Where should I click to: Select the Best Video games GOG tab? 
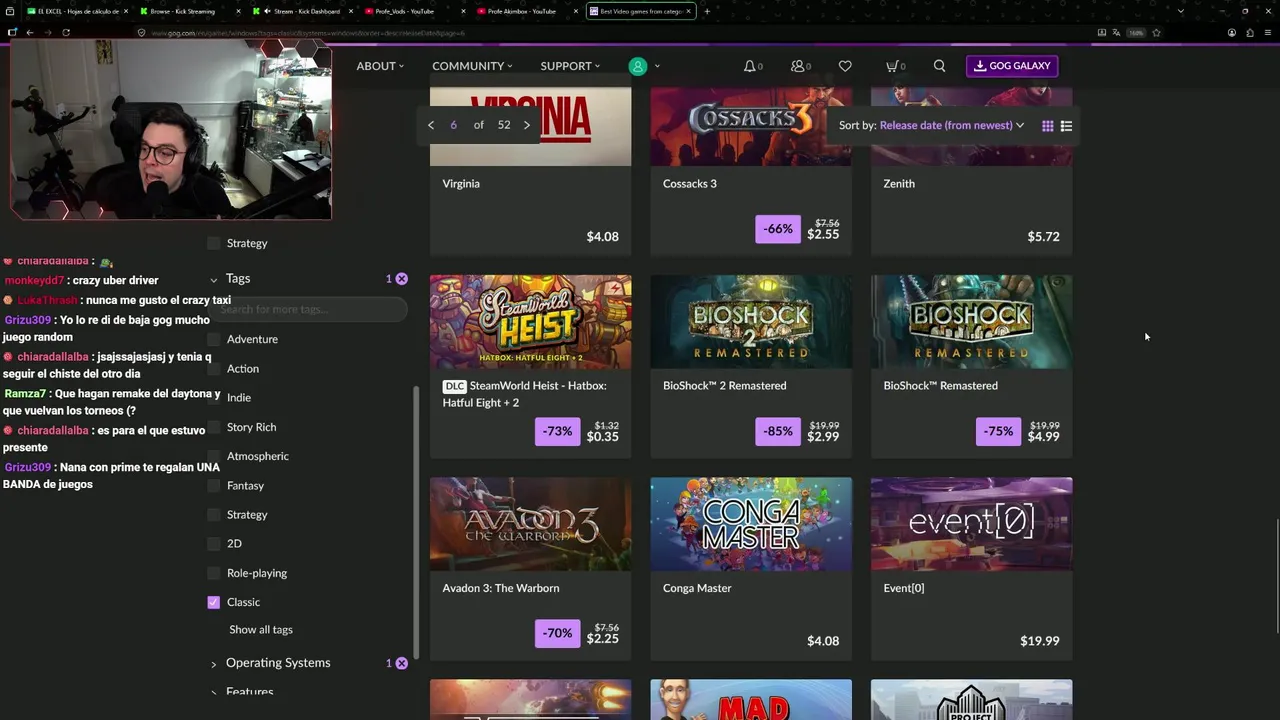pos(640,11)
